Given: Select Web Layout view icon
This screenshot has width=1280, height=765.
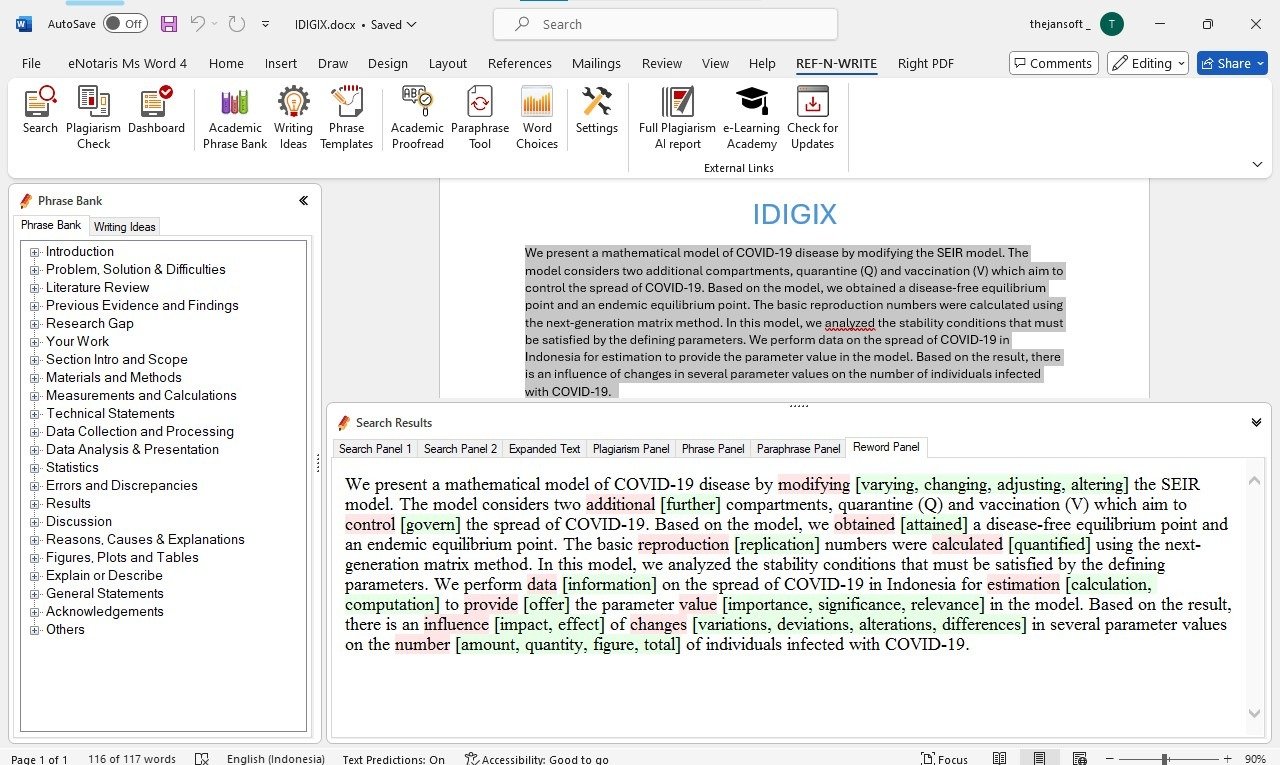Looking at the screenshot, I should (1079, 759).
